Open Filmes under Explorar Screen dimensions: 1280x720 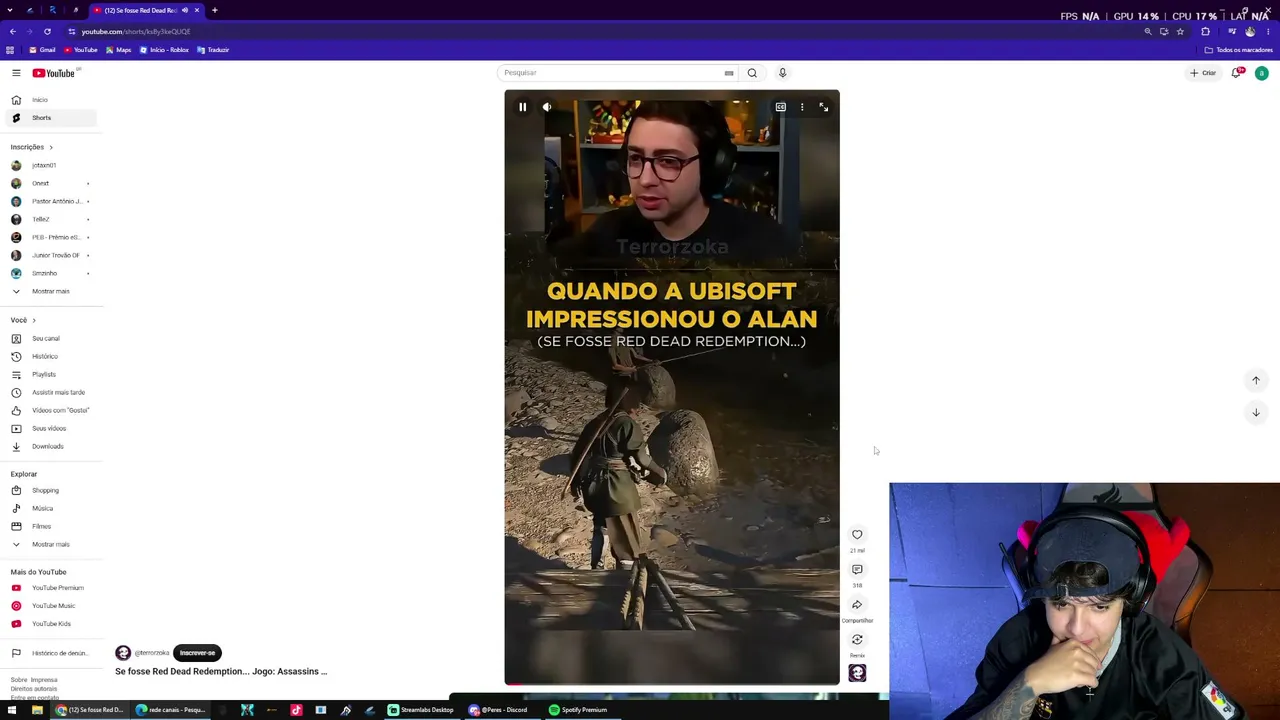pyautogui.click(x=50, y=526)
